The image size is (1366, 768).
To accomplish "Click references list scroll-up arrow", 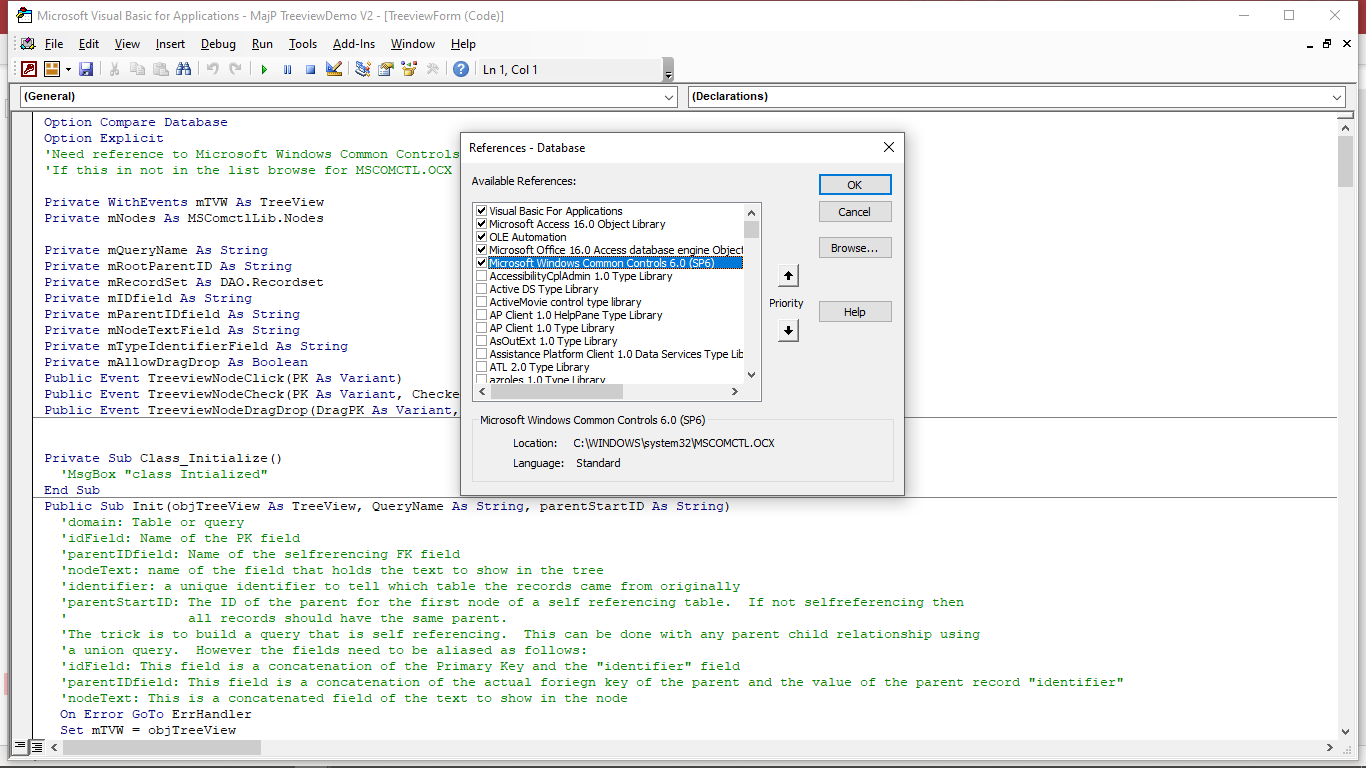I will [x=752, y=212].
